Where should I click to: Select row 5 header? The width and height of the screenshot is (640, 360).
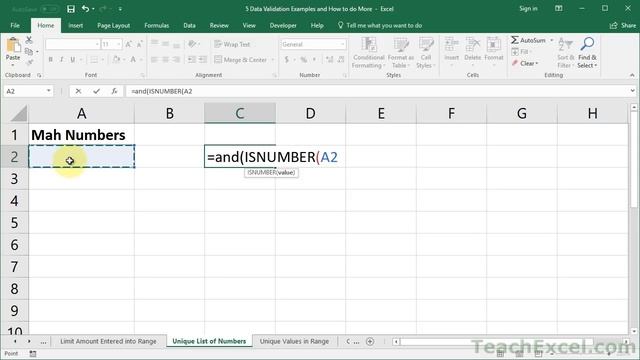(x=14, y=223)
